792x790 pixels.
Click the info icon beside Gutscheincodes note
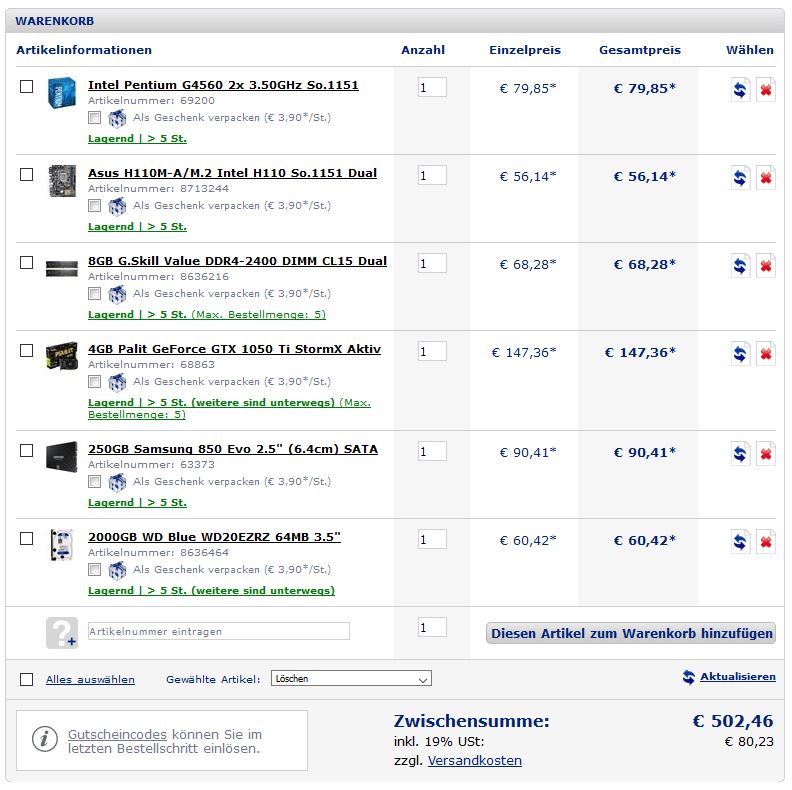pos(44,739)
